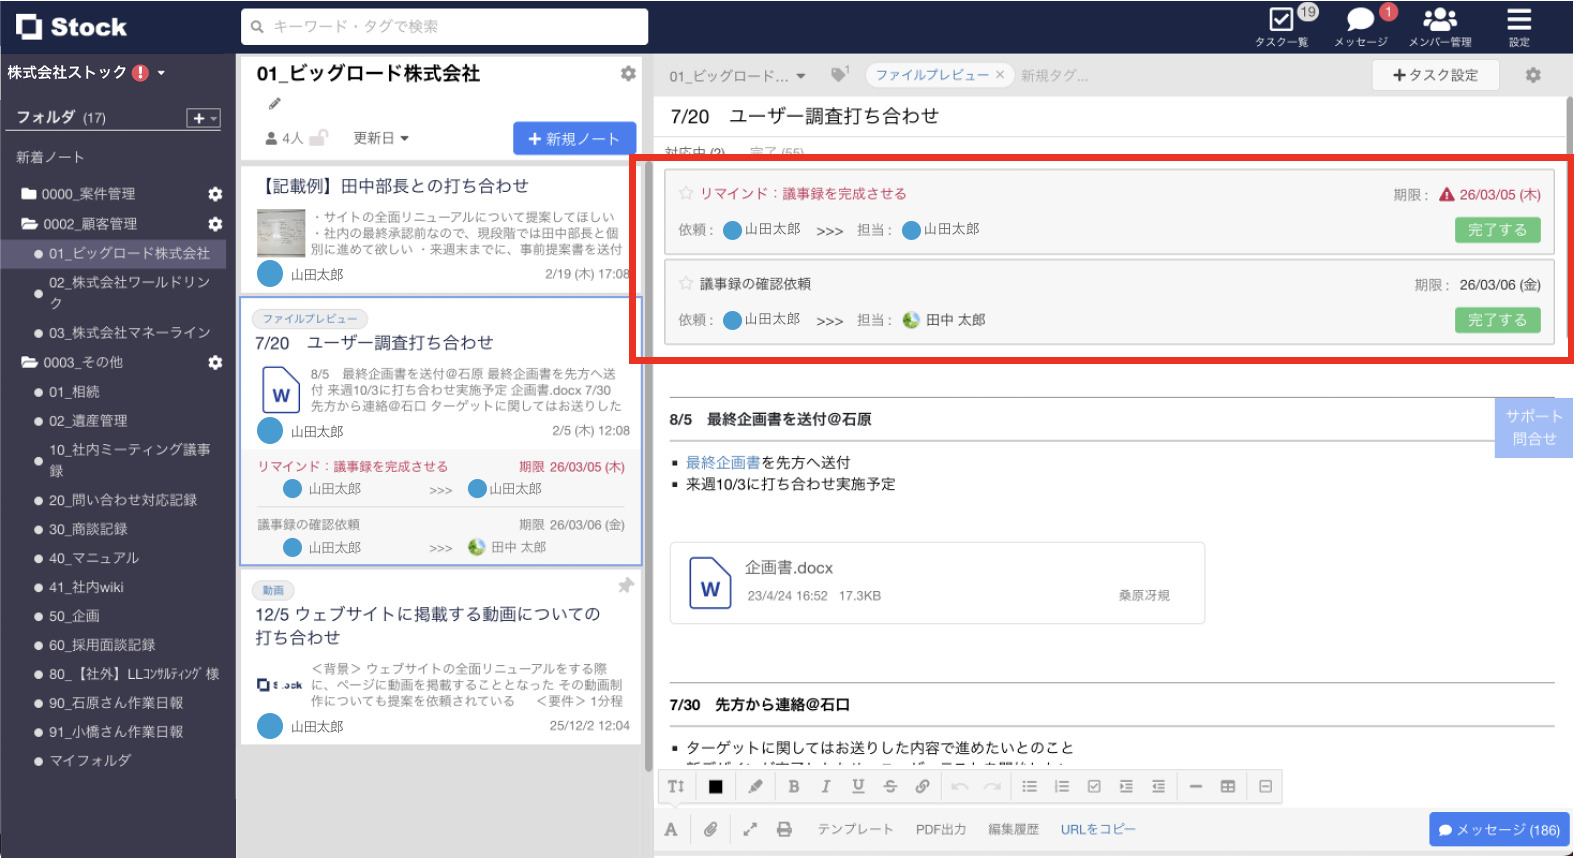Image resolution: width=1574 pixels, height=858 pixels.
Task: Insert a numbered list
Action: (x=1062, y=786)
